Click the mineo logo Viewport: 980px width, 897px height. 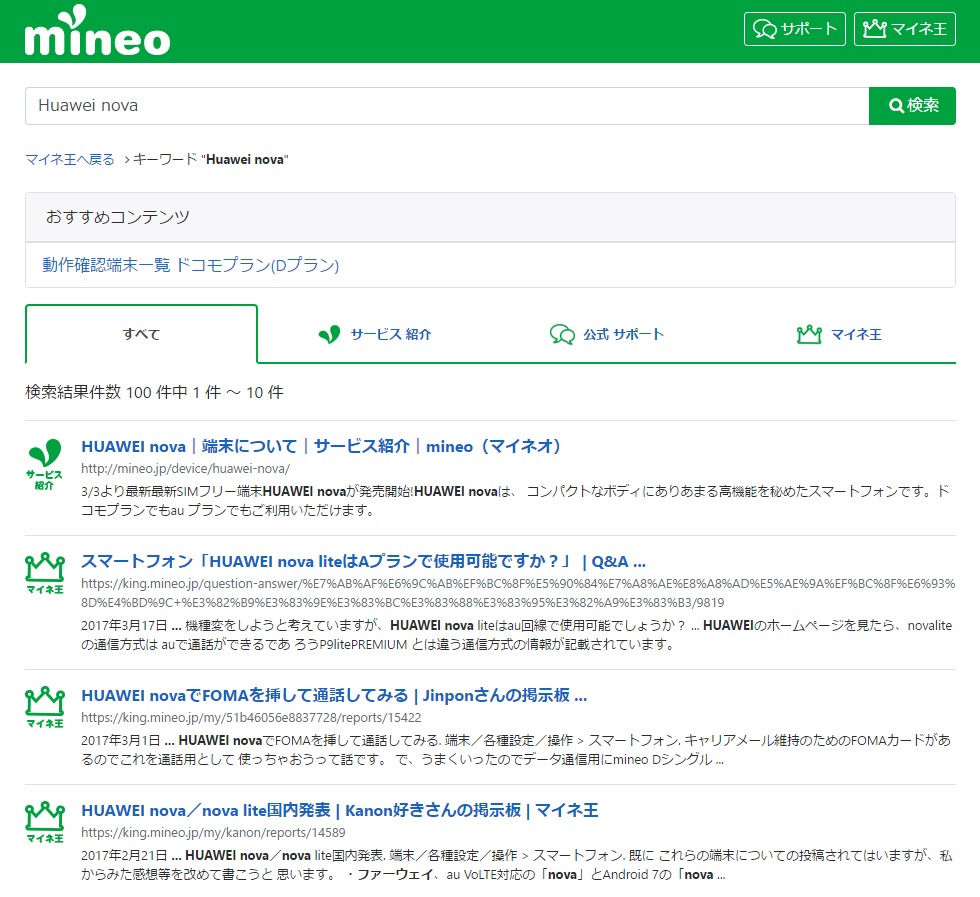(x=97, y=33)
